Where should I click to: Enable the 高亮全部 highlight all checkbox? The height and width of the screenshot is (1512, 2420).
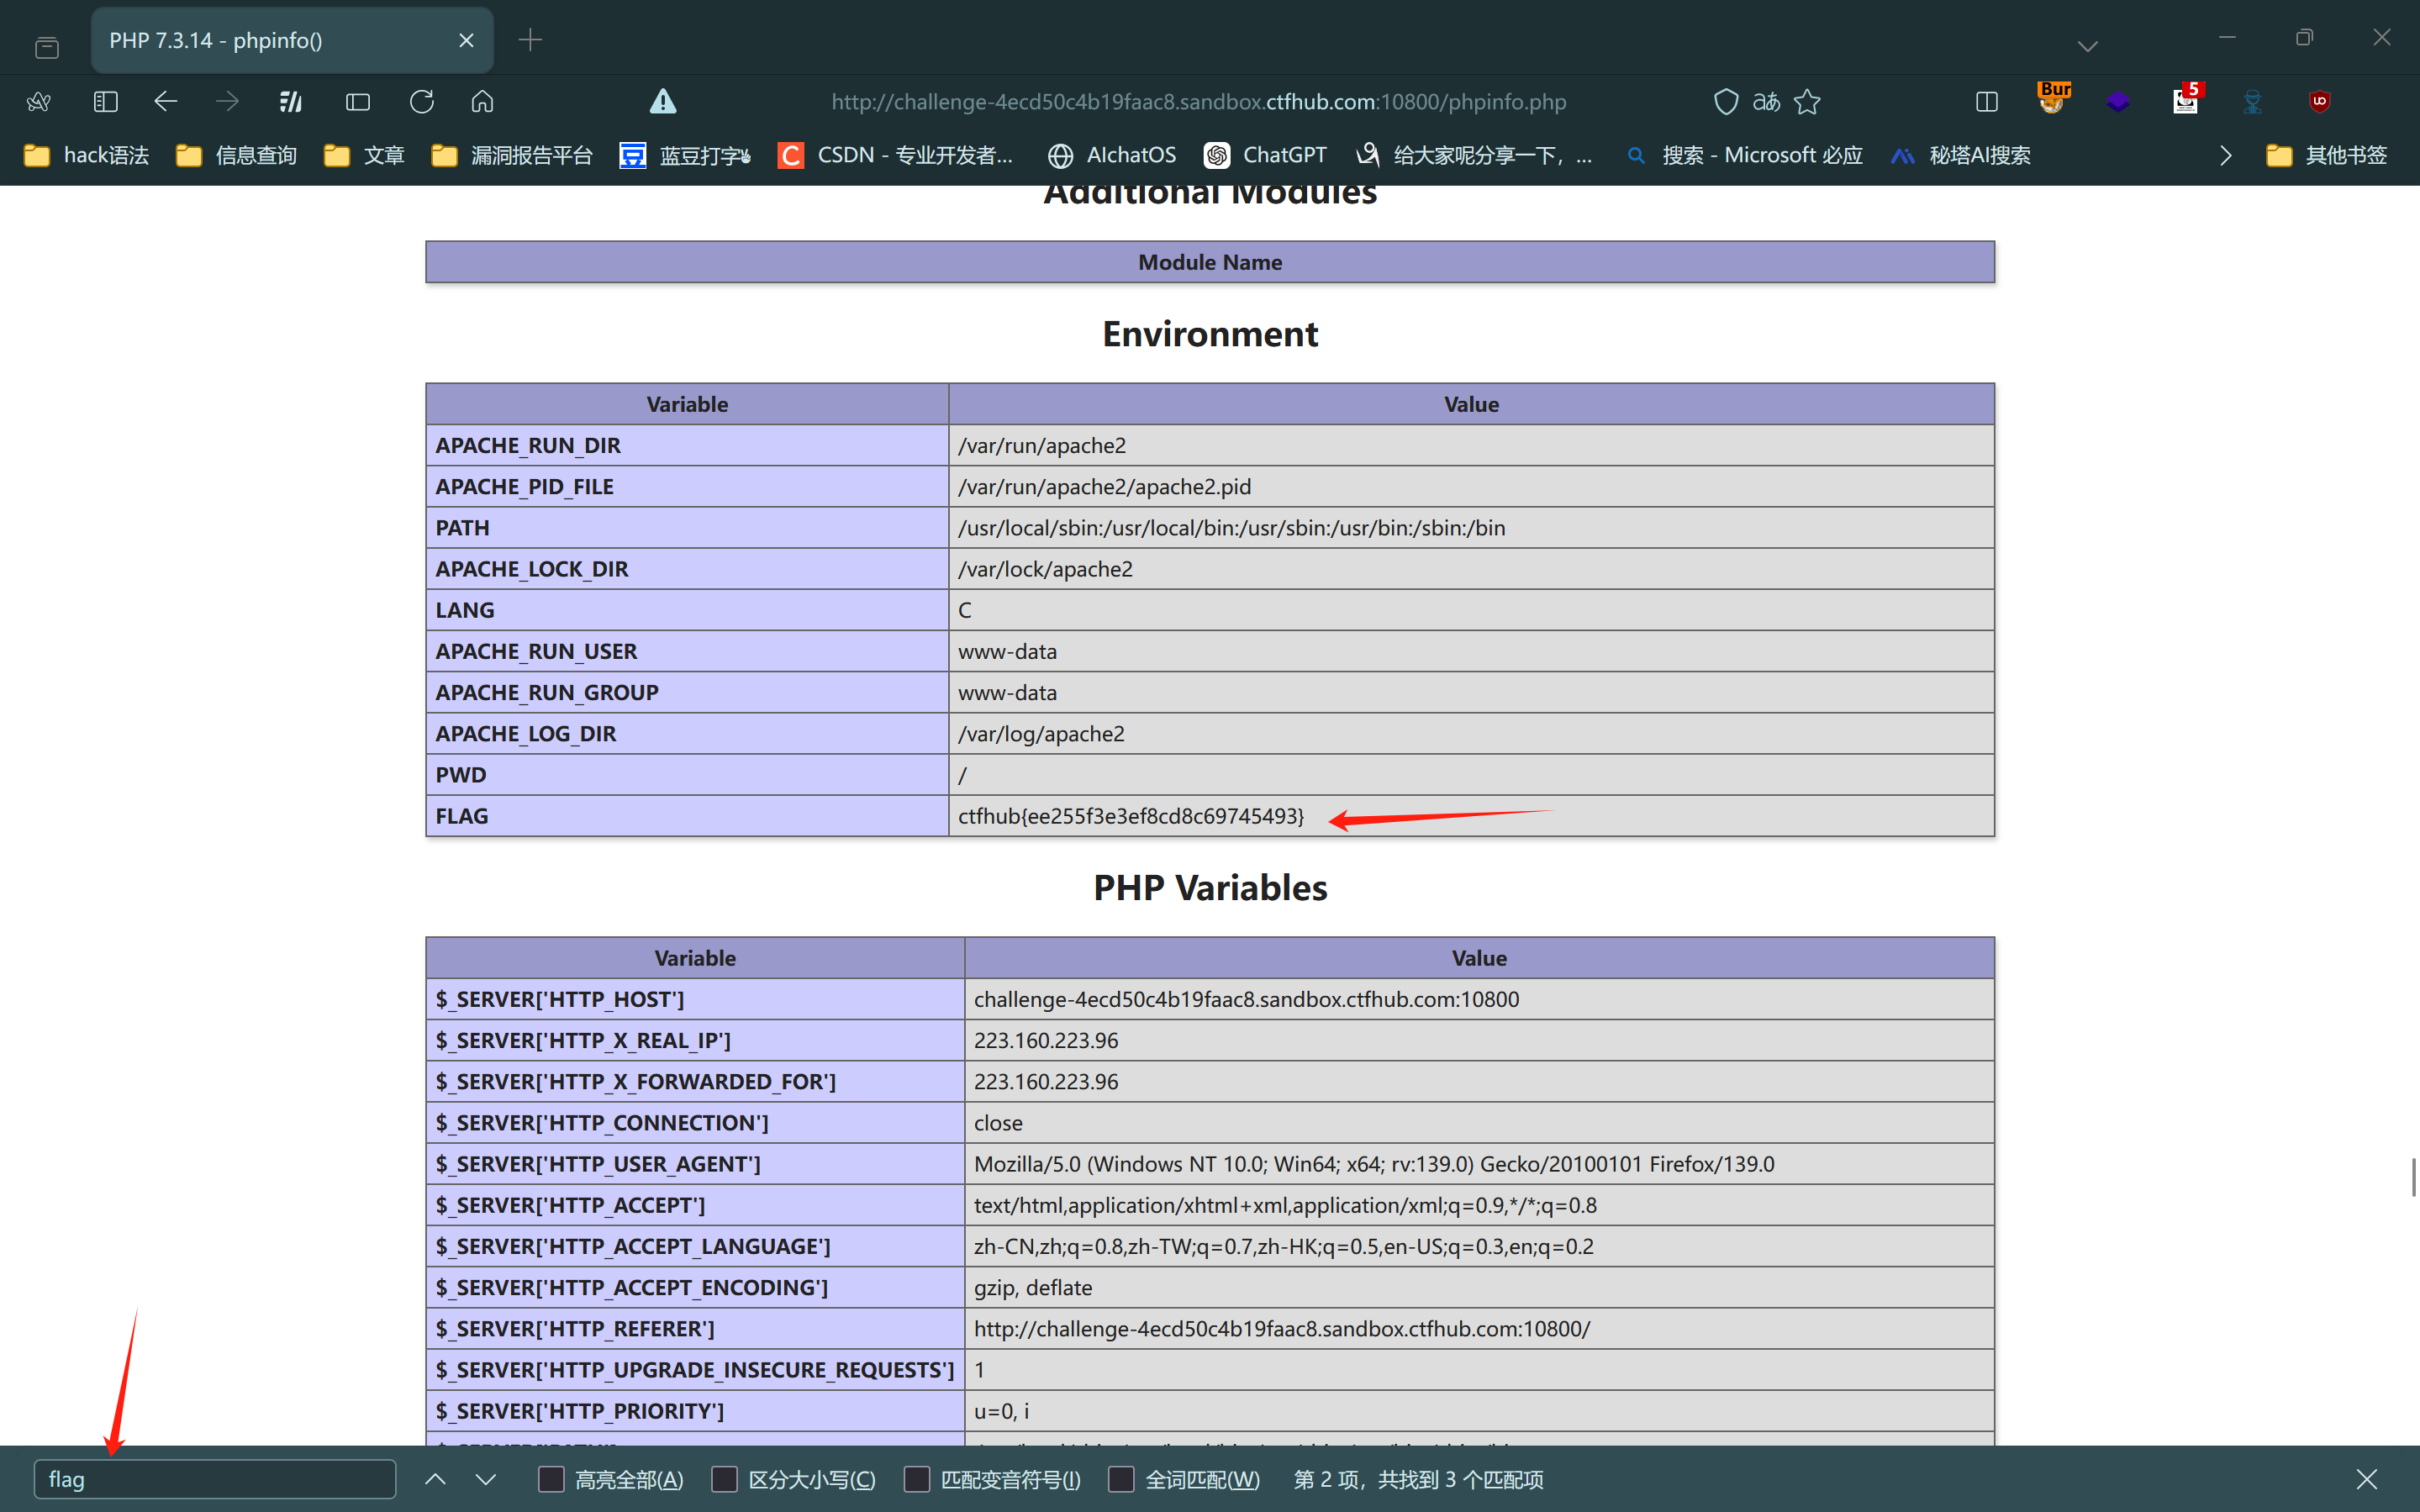pos(551,1479)
